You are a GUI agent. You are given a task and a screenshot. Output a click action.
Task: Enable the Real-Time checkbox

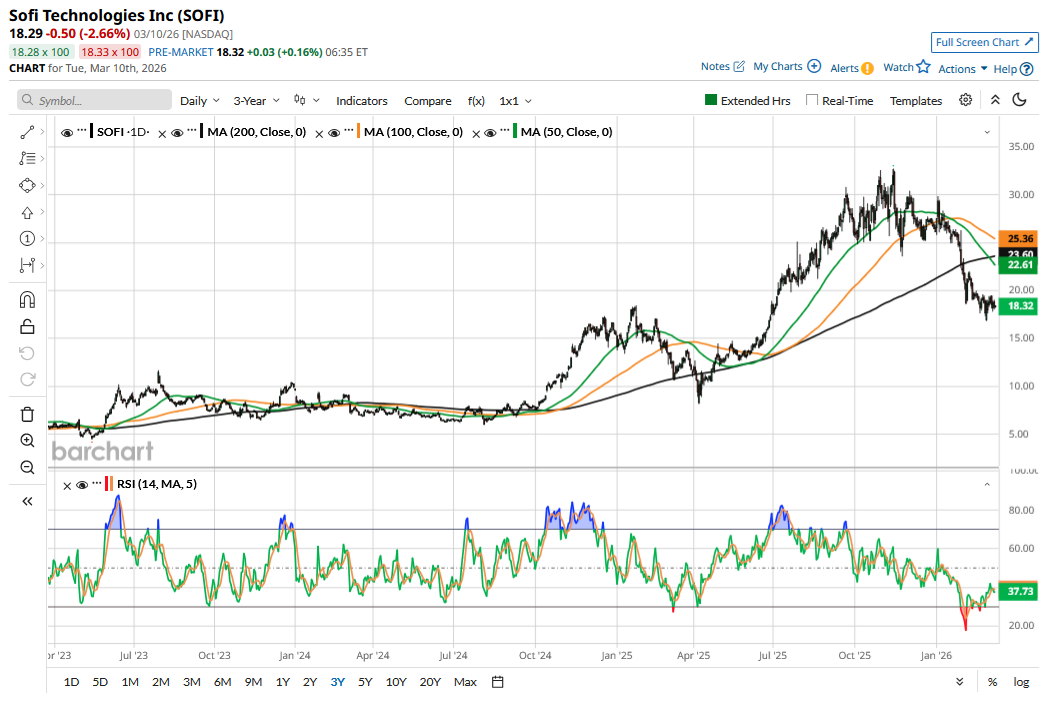(812, 101)
